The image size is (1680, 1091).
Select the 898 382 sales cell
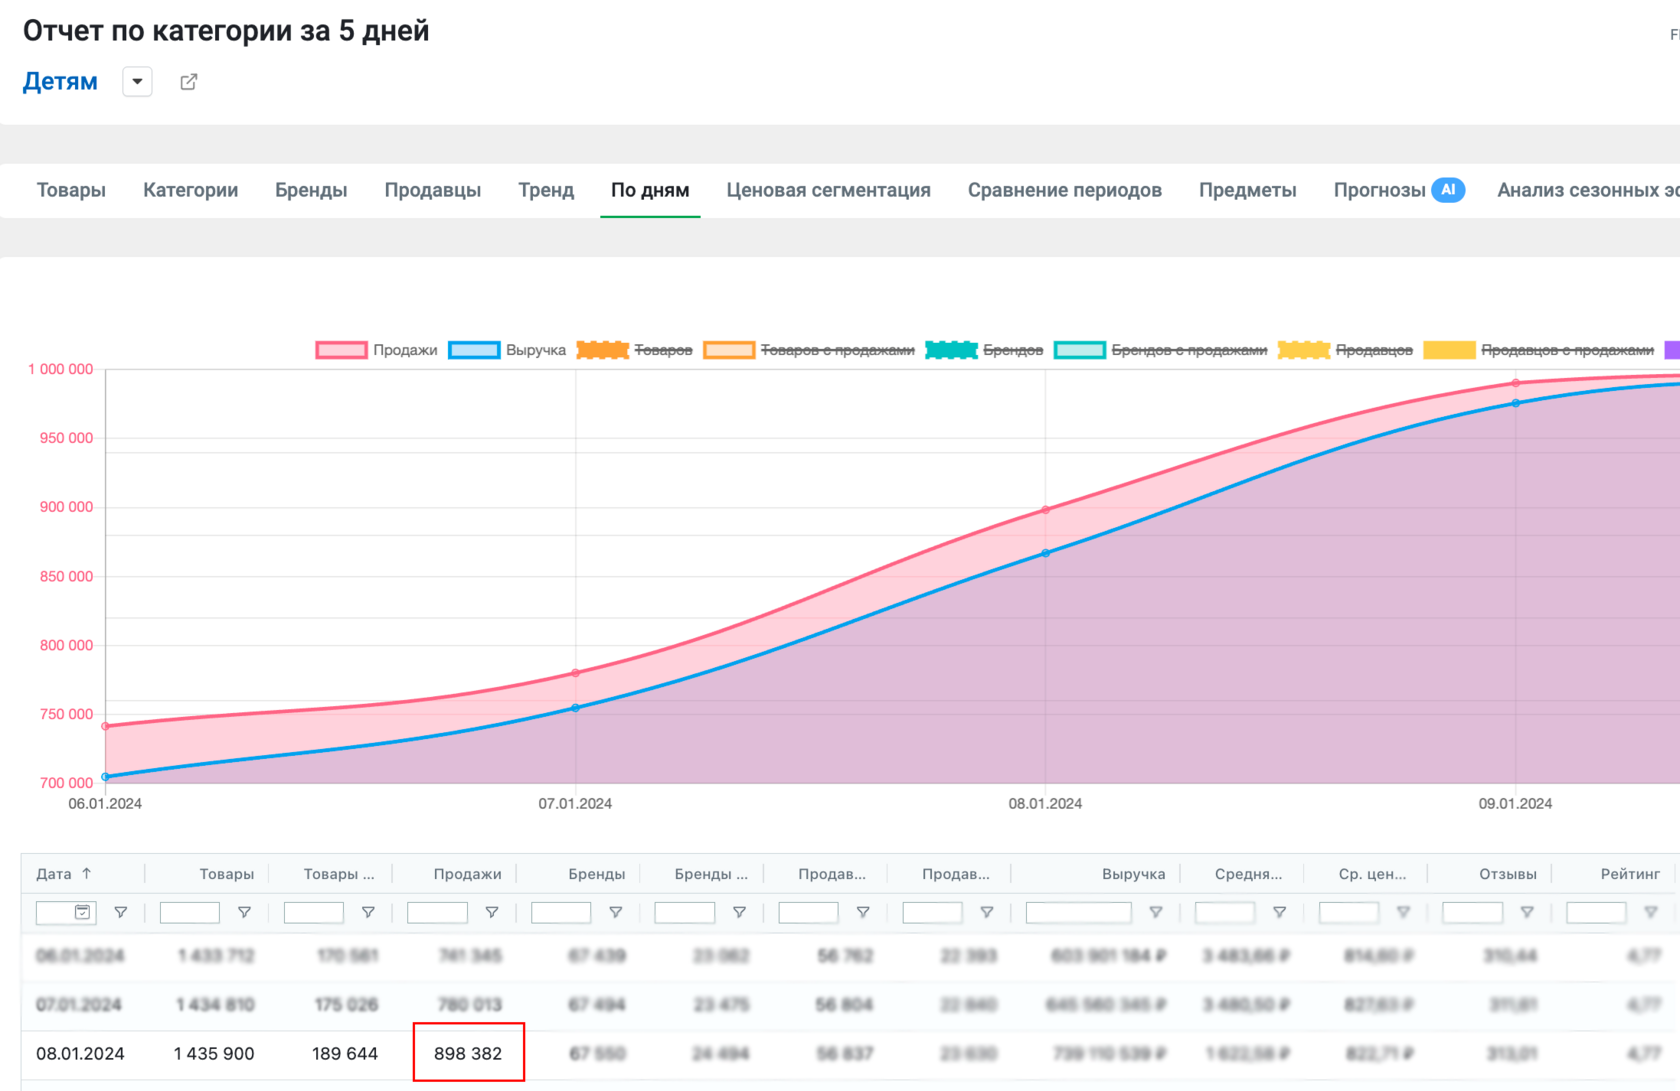pyautogui.click(x=468, y=1053)
